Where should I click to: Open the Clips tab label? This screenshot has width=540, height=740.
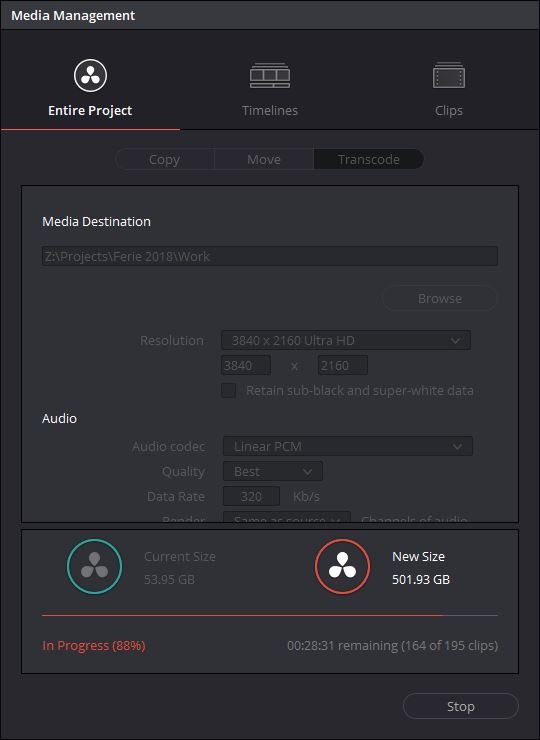point(448,110)
